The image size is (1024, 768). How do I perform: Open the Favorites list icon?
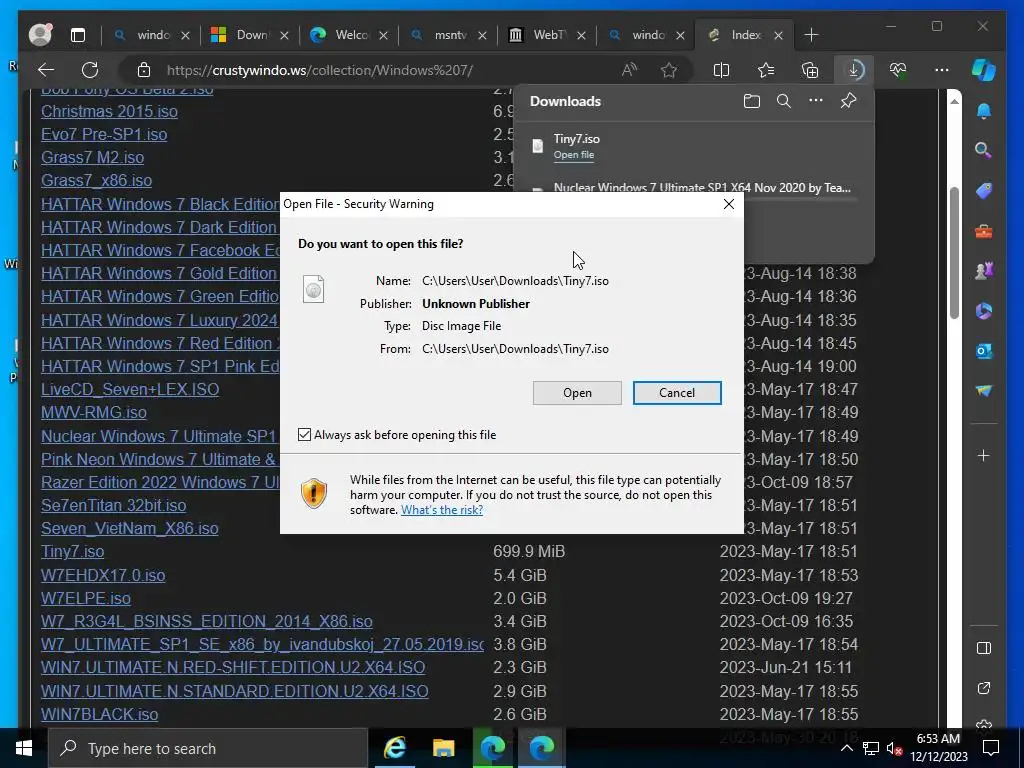tap(765, 70)
